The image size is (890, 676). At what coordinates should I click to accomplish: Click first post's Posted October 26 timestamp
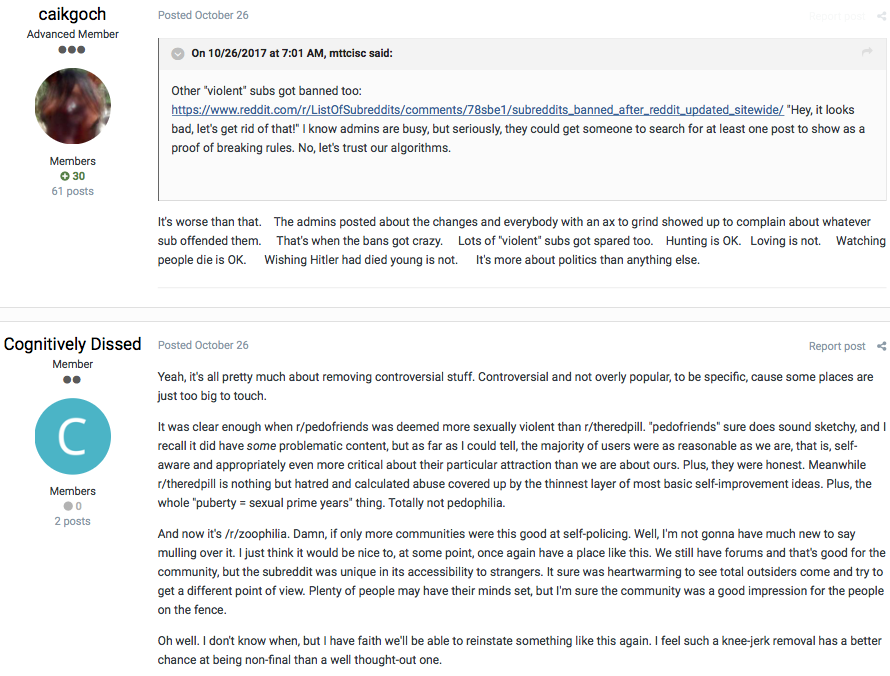click(203, 15)
